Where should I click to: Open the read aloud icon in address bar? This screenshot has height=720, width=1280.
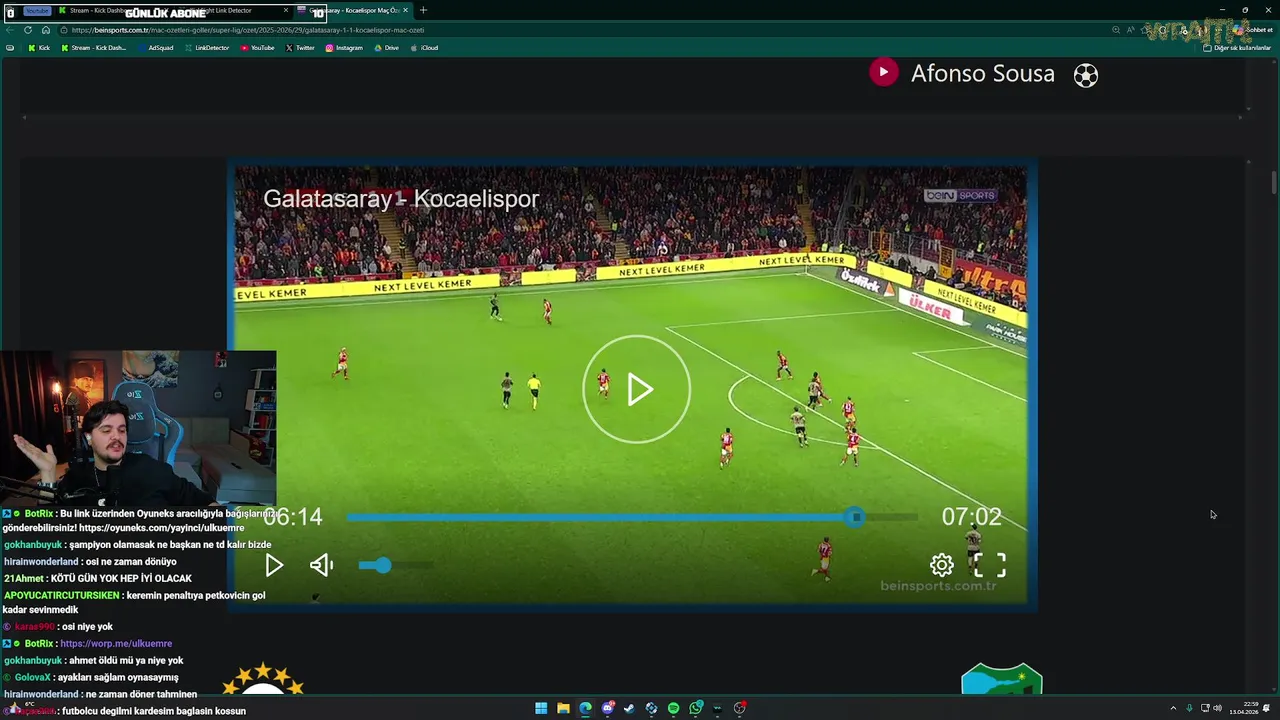click(x=1133, y=30)
